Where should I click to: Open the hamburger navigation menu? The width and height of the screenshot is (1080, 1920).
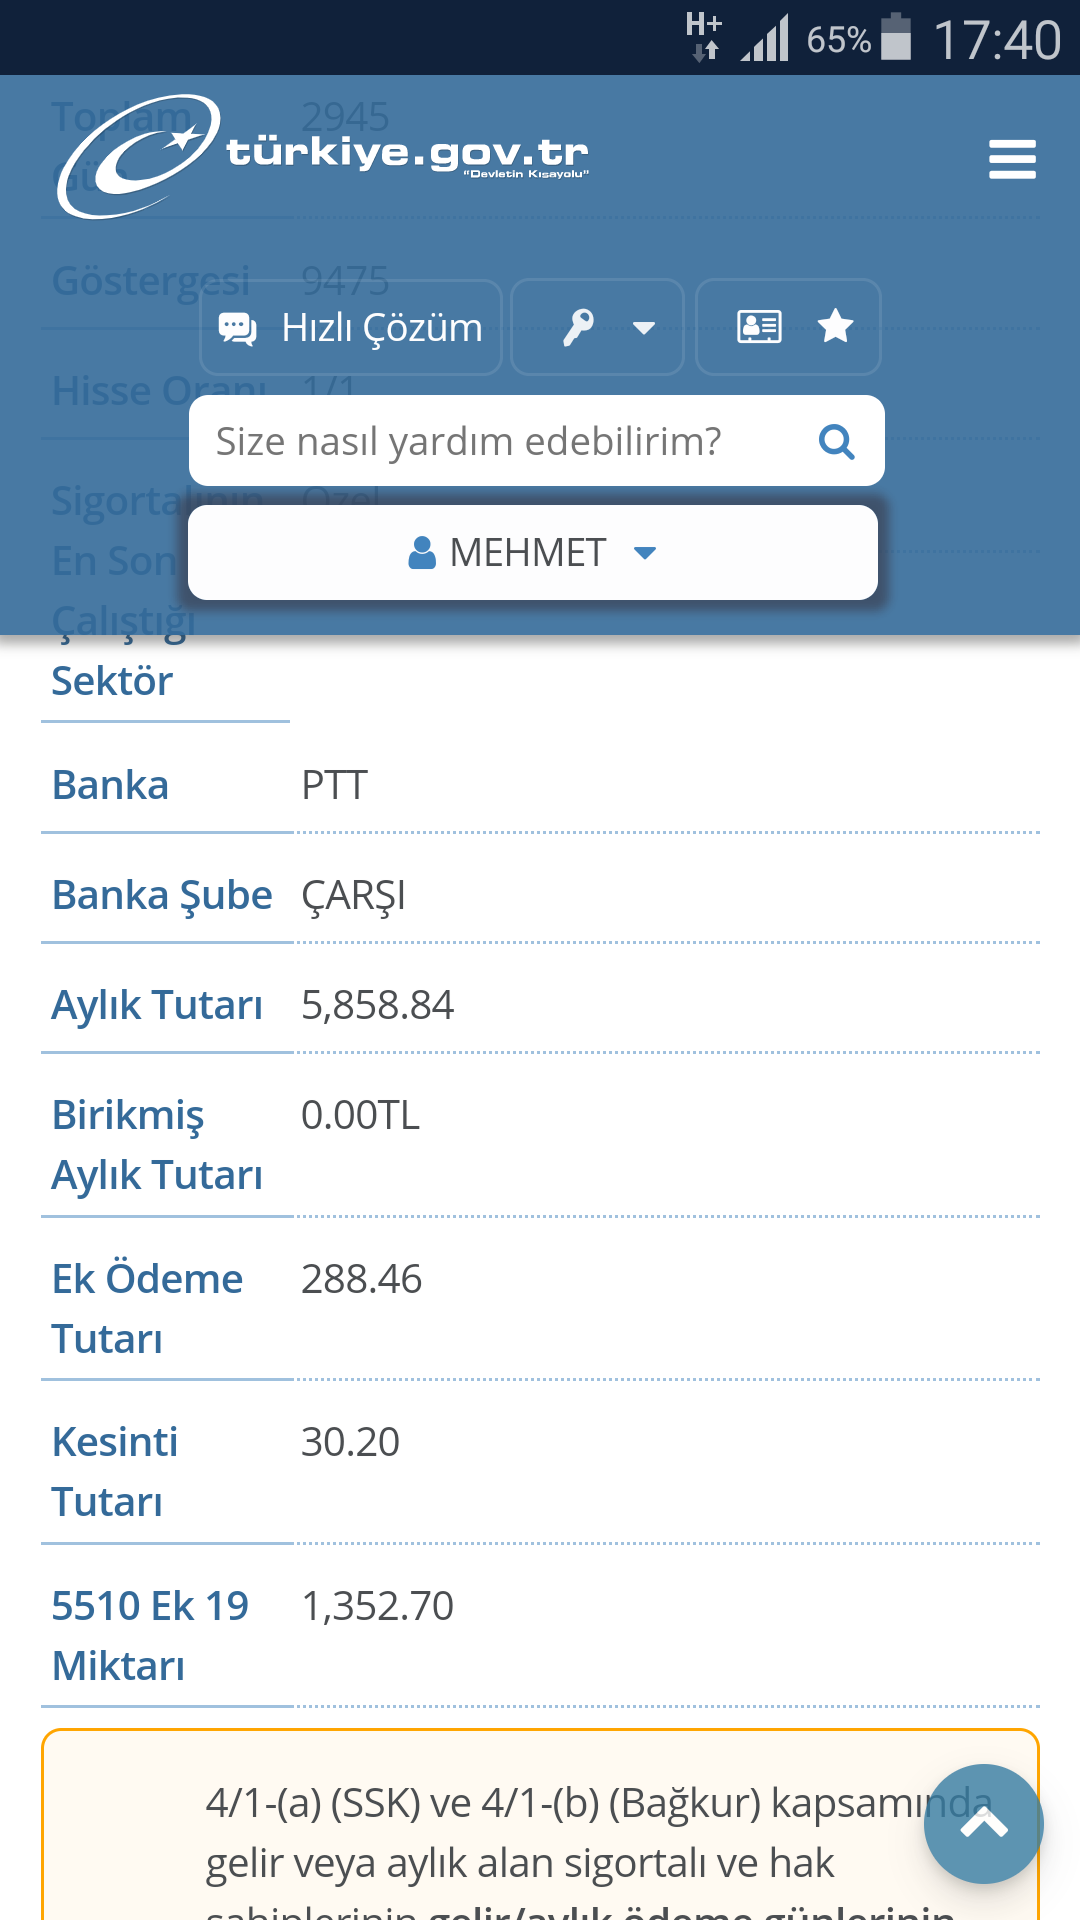coord(1012,160)
